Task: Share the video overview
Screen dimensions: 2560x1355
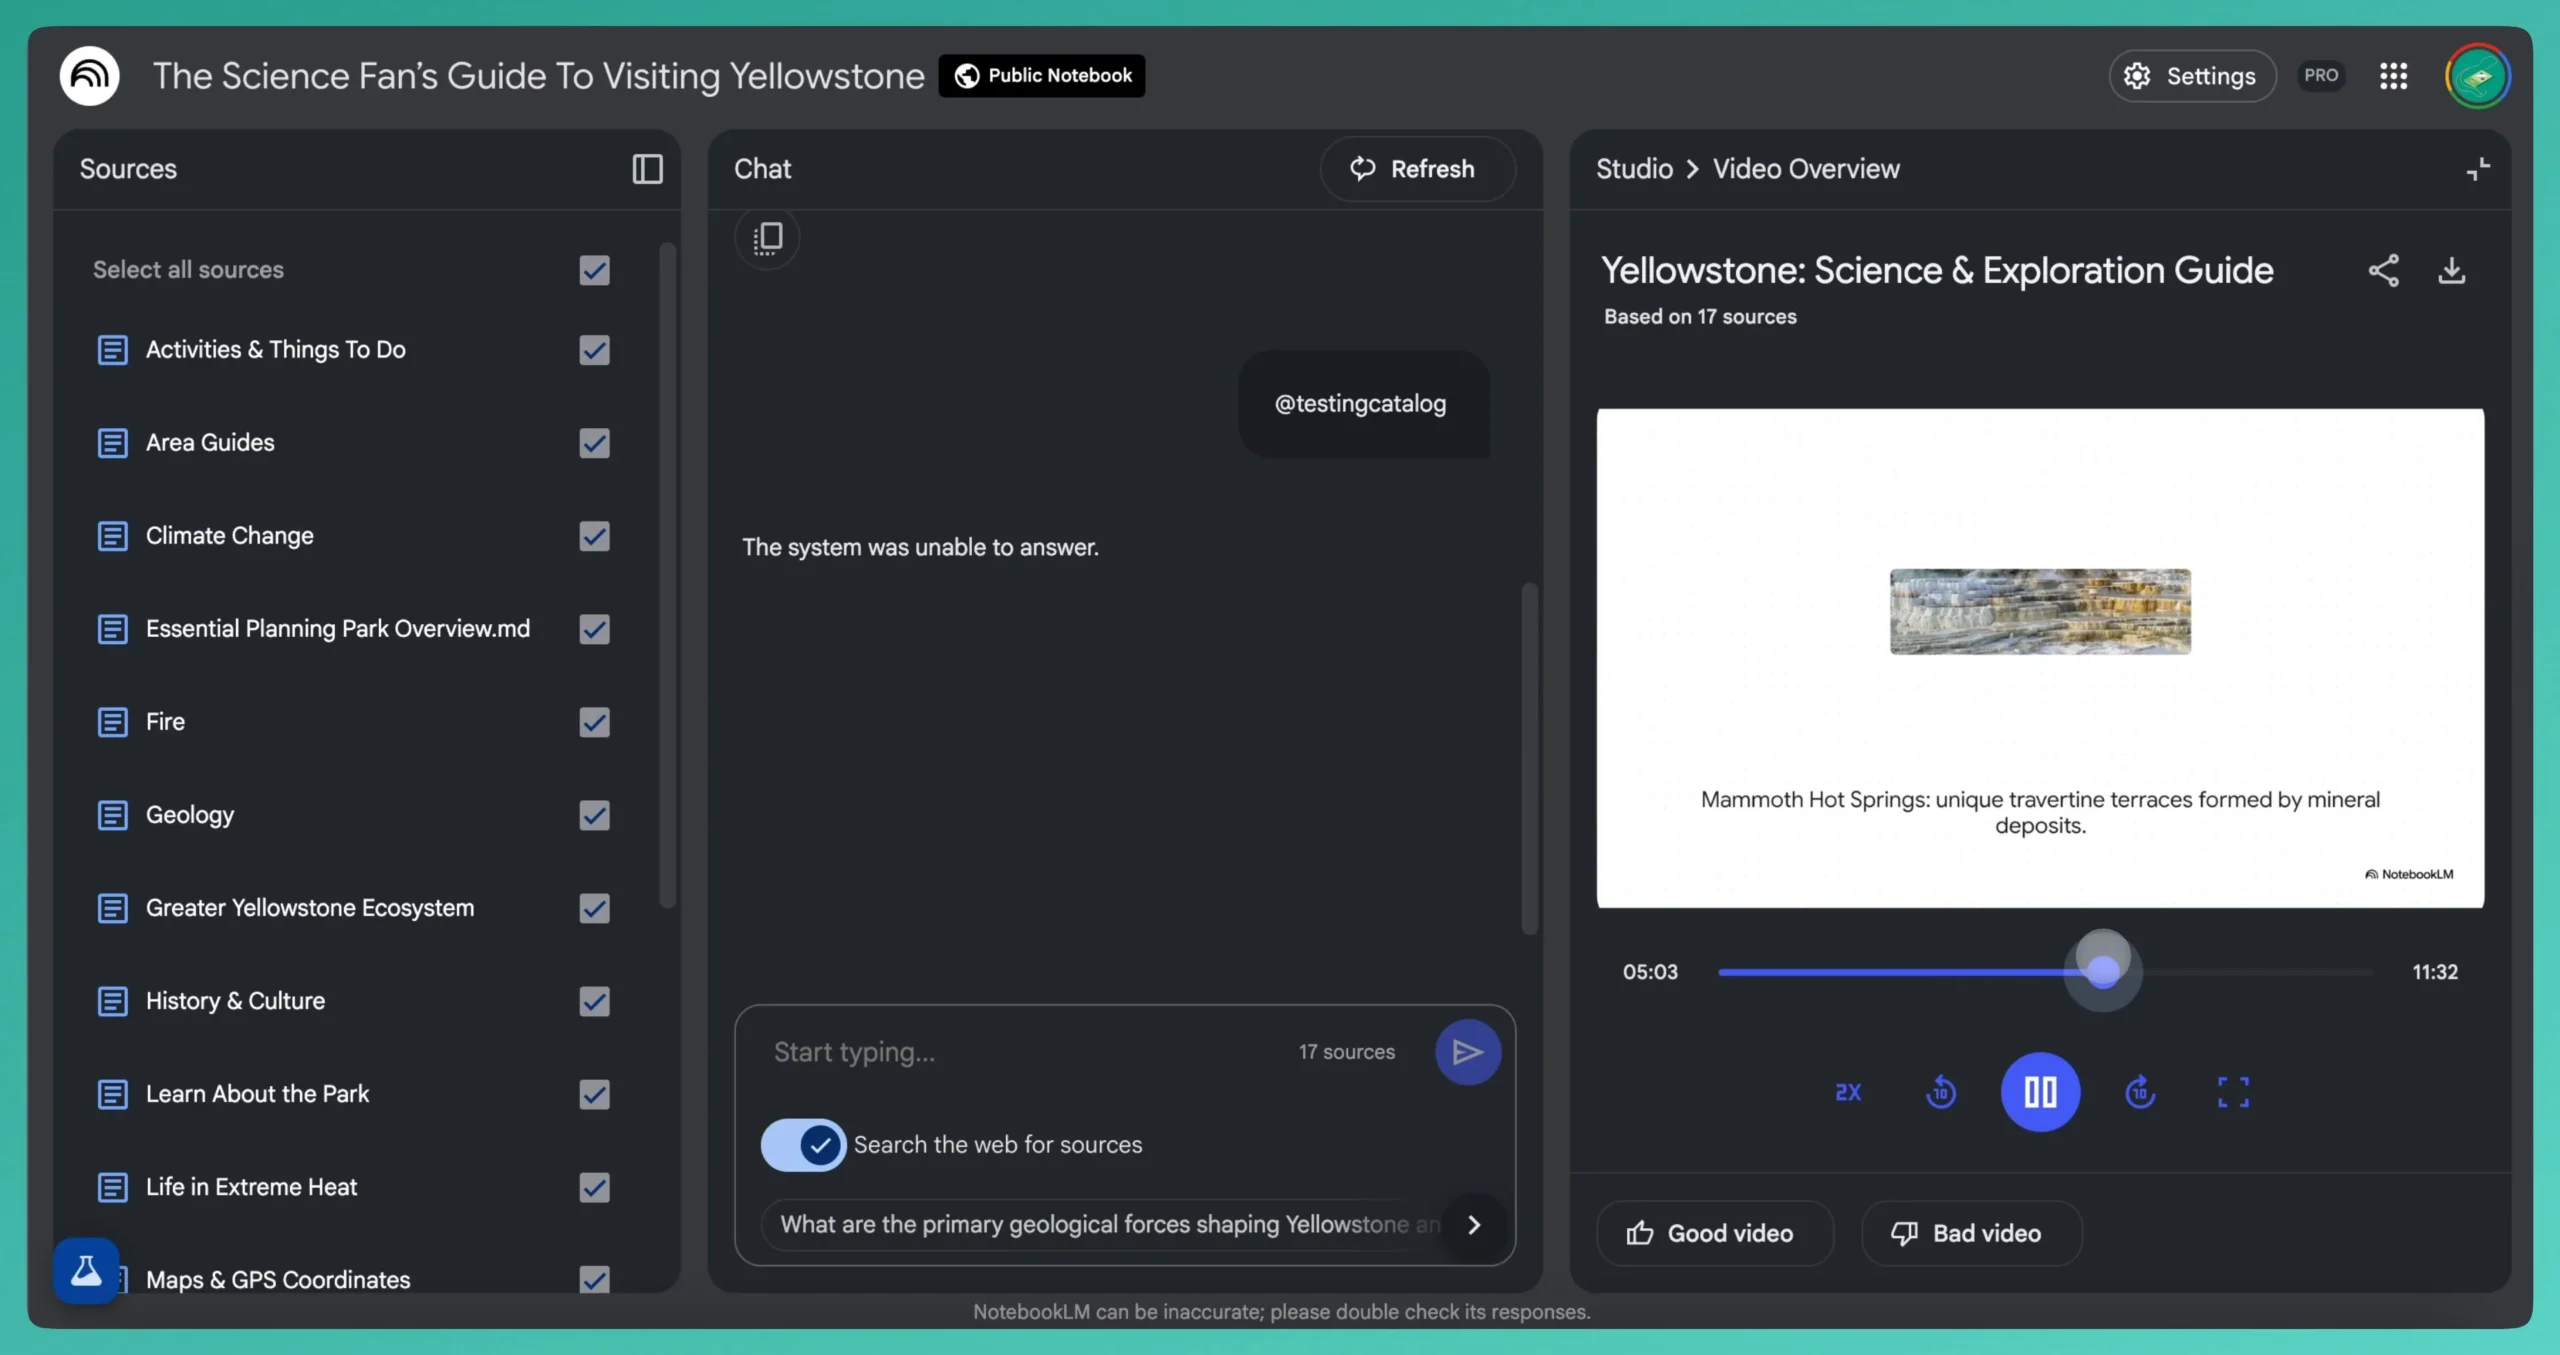Action: (x=2383, y=270)
